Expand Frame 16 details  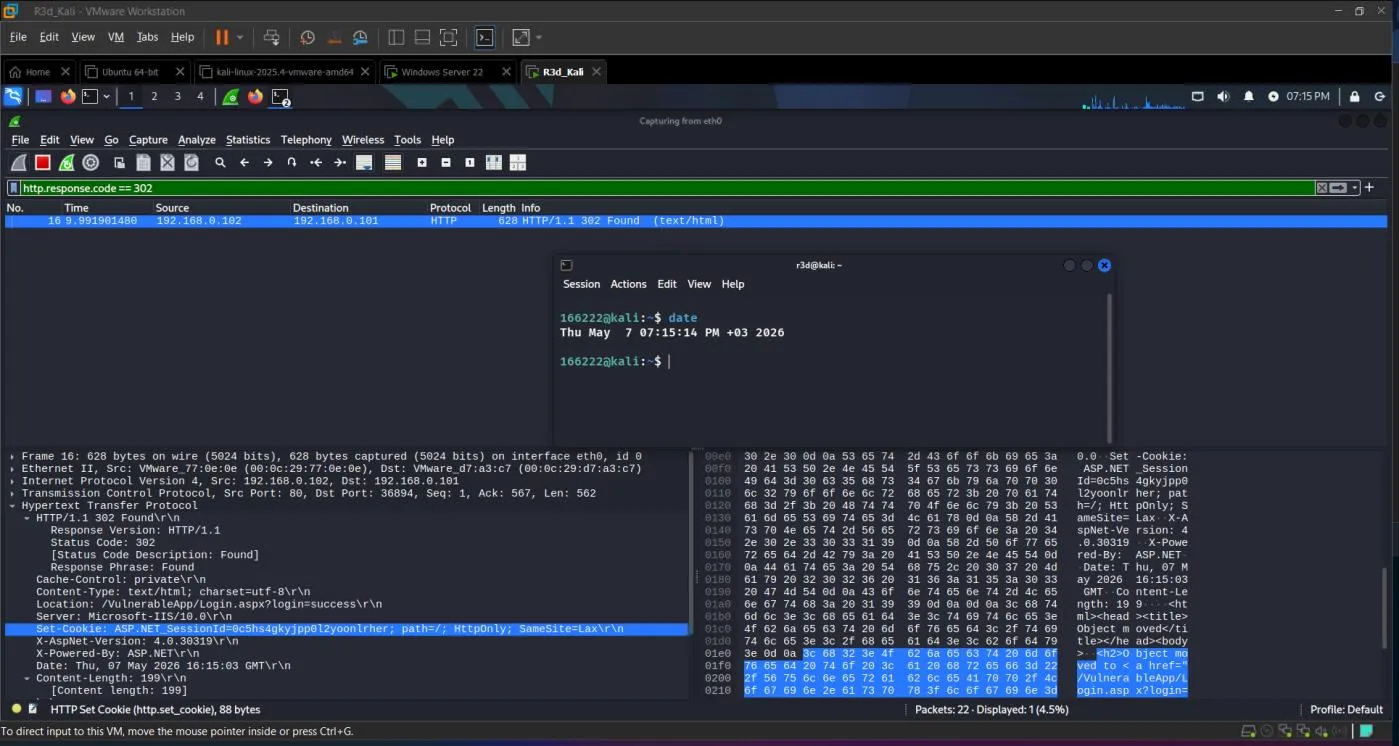[13, 456]
